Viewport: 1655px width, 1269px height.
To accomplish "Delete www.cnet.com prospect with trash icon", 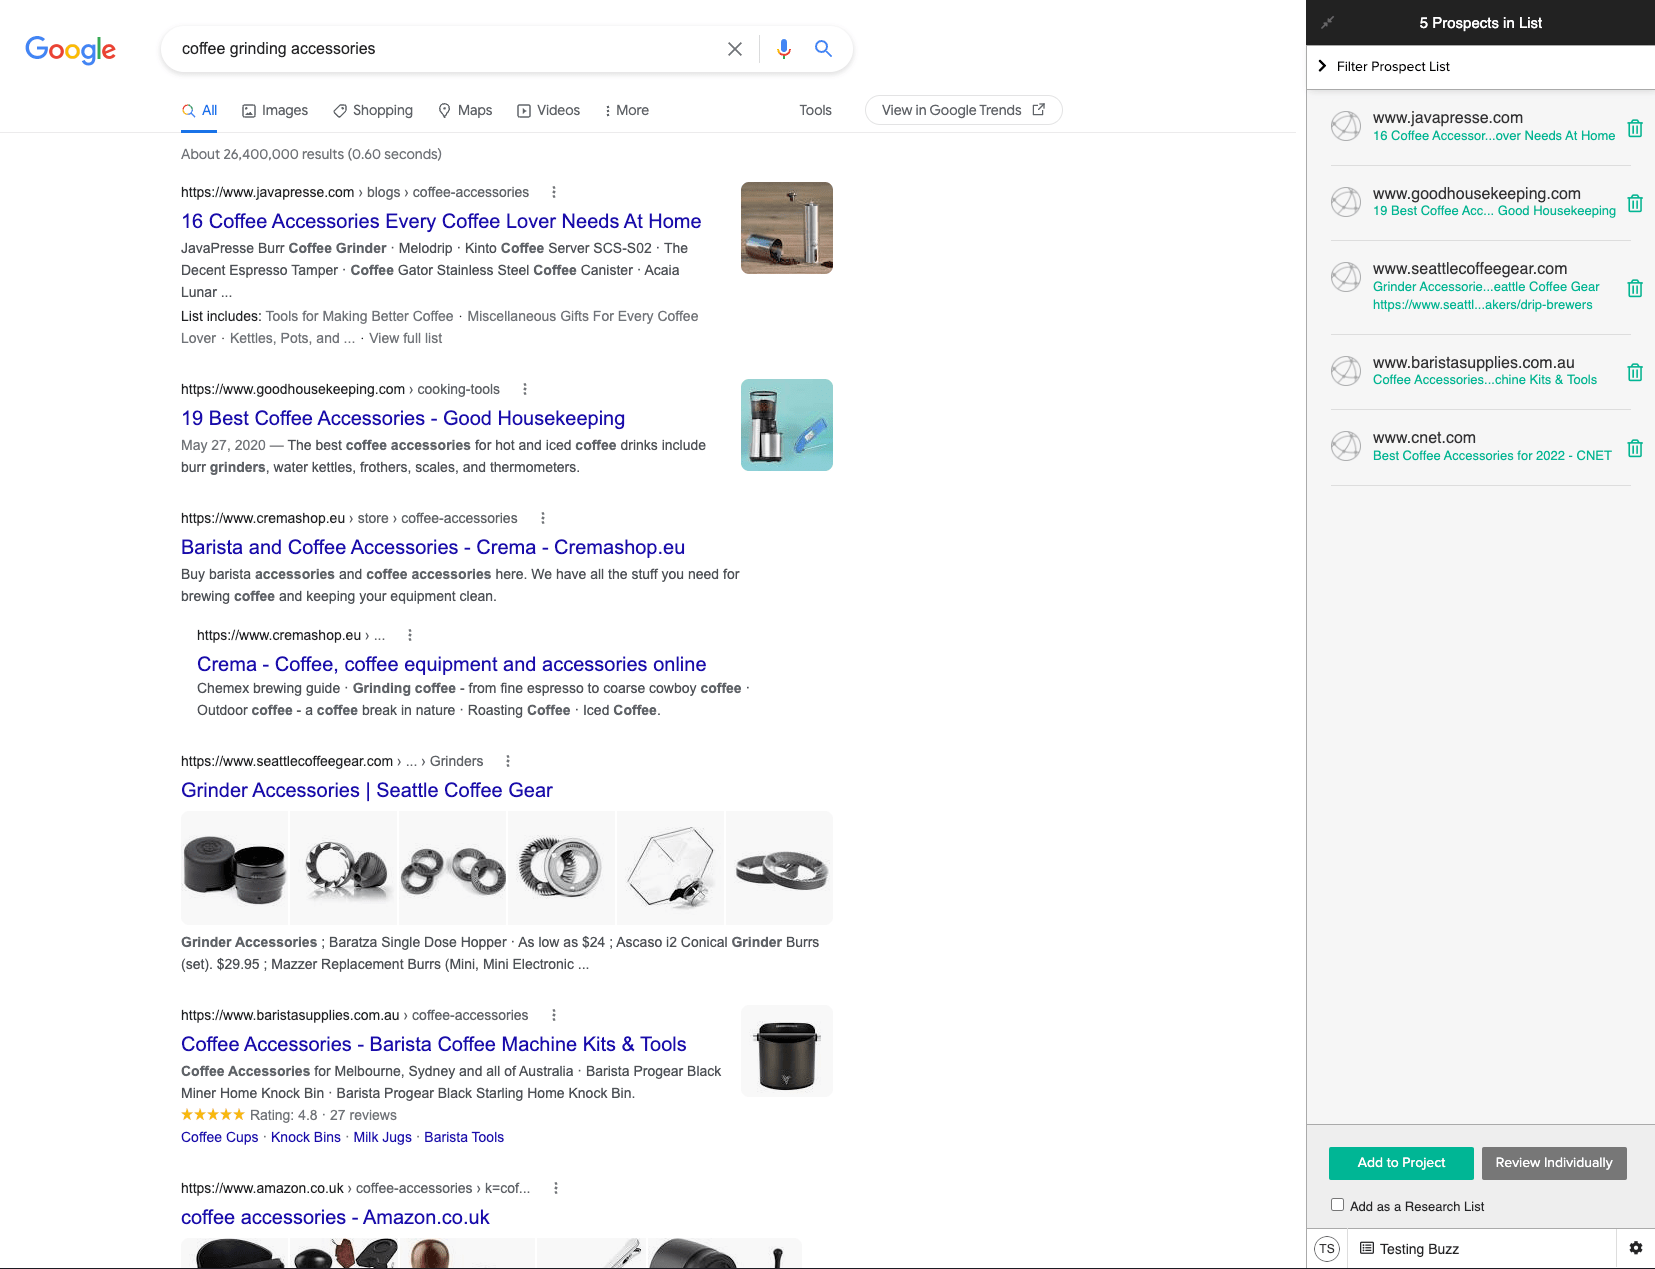I will coord(1635,448).
